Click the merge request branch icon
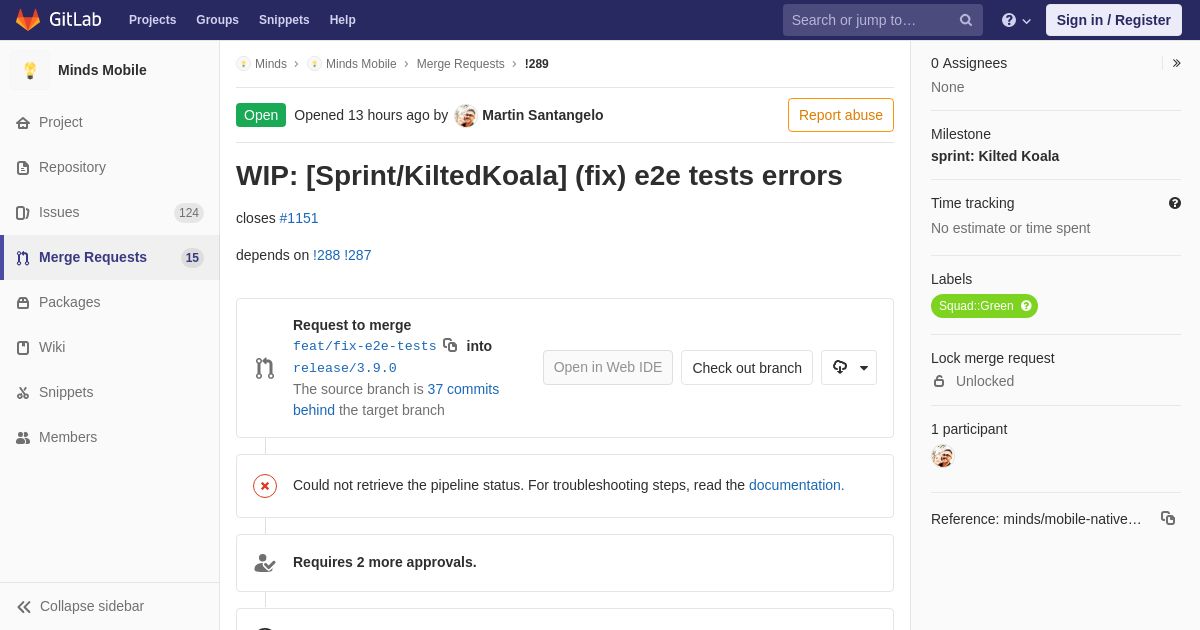1200x630 pixels. click(x=265, y=368)
